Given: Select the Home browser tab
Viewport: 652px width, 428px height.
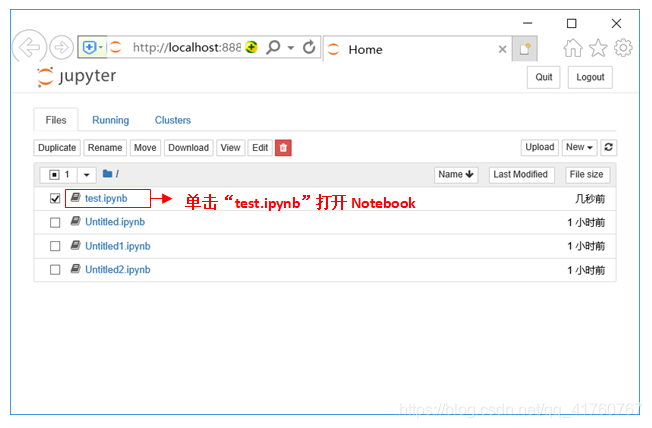Looking at the screenshot, I should 417,49.
